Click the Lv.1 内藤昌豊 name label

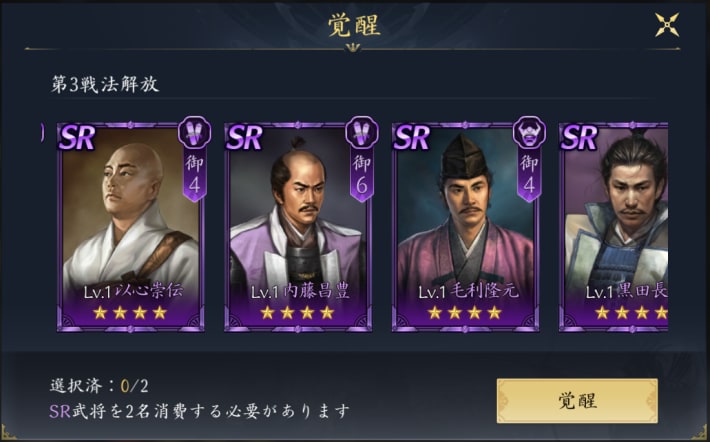tap(301, 292)
